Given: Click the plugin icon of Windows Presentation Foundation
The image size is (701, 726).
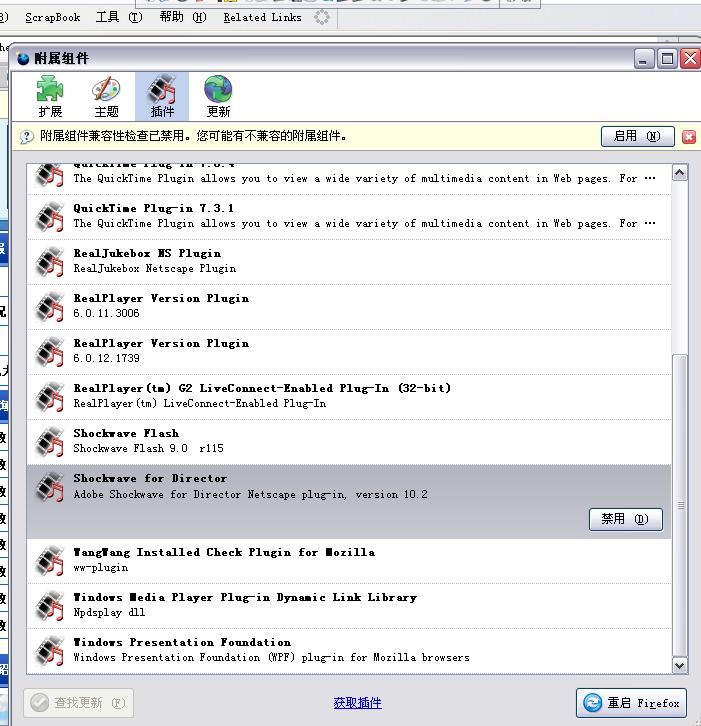Looking at the screenshot, I should [50, 651].
